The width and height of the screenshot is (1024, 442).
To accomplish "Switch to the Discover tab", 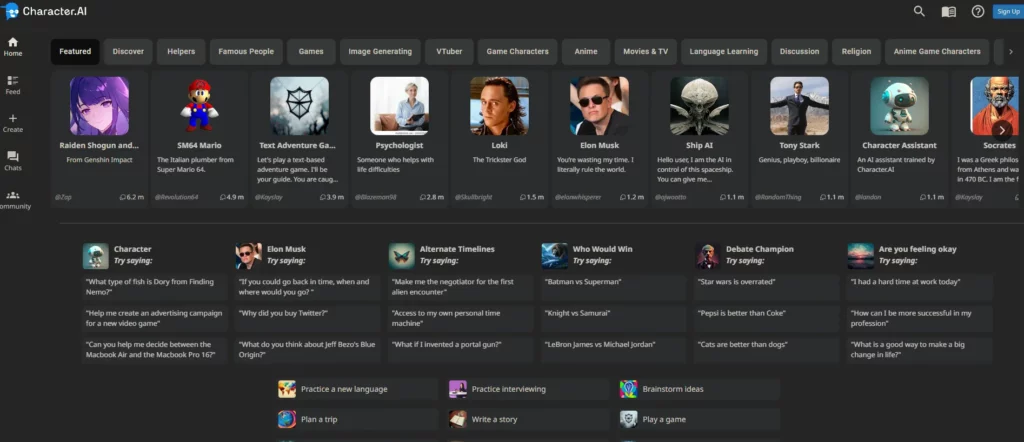I will tap(128, 51).
